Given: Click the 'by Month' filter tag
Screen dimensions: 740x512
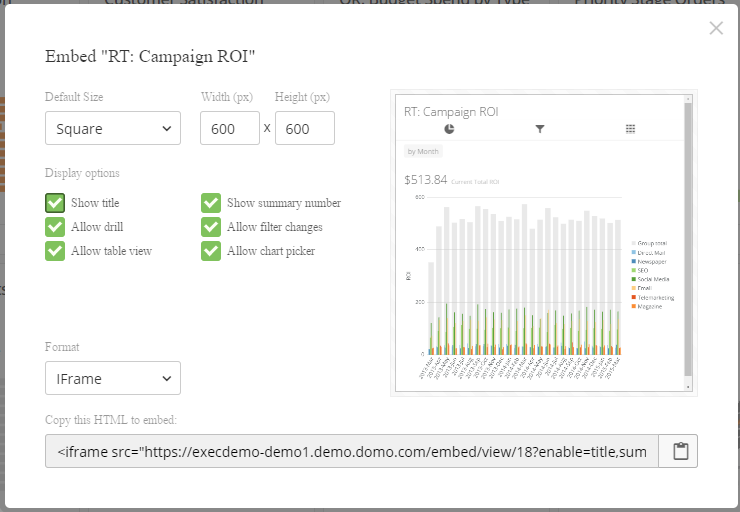Looking at the screenshot, I should click(423, 151).
